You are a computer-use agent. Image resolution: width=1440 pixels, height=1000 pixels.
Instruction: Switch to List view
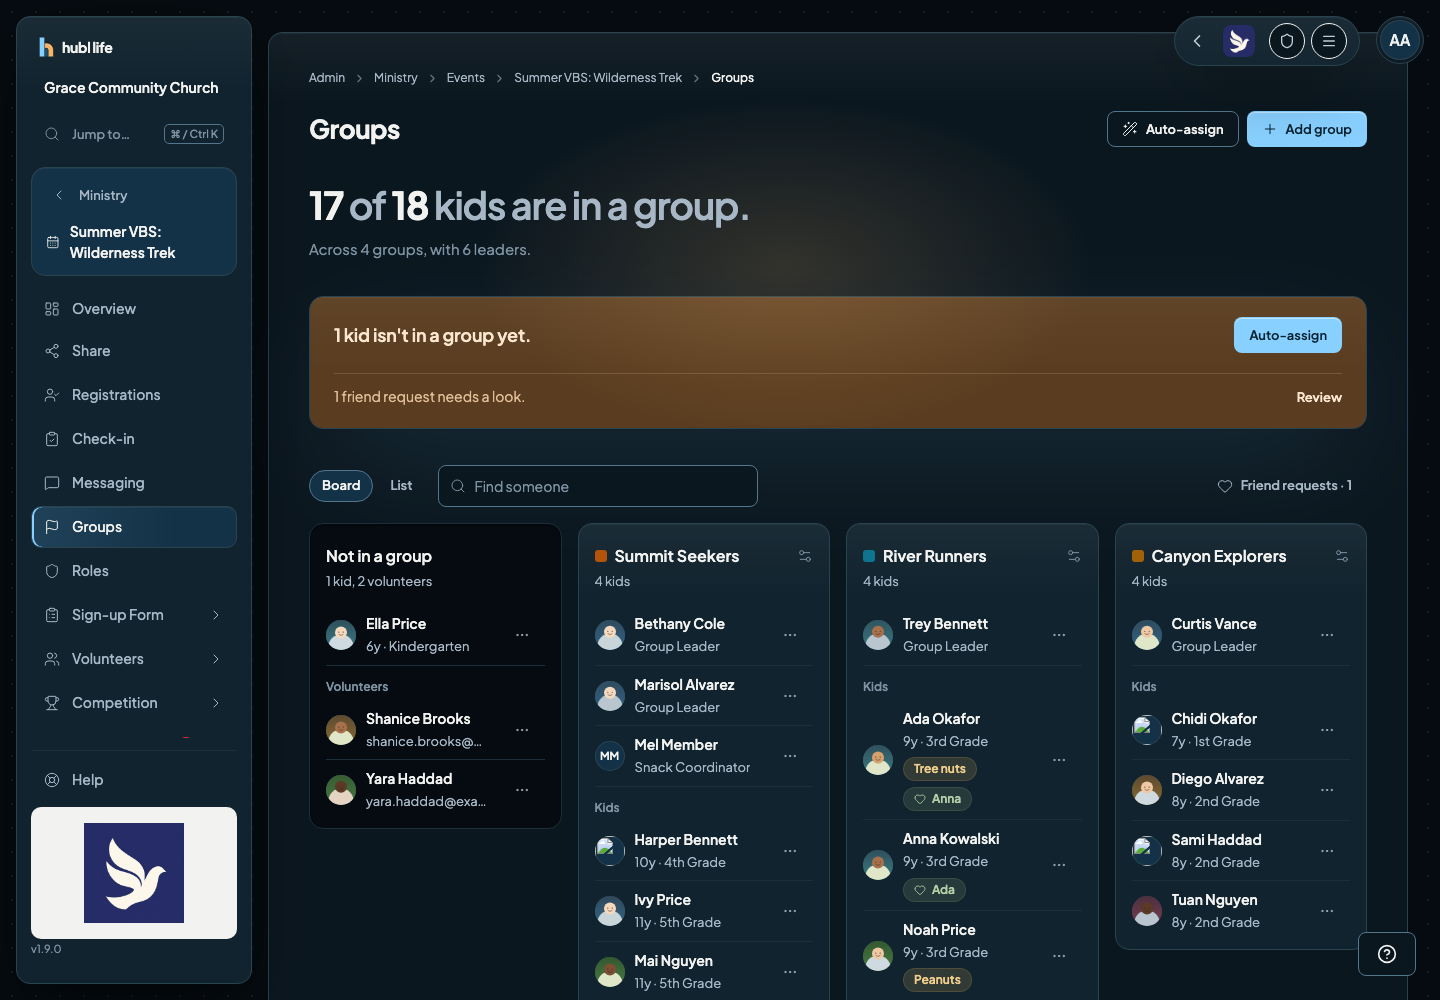[401, 486]
